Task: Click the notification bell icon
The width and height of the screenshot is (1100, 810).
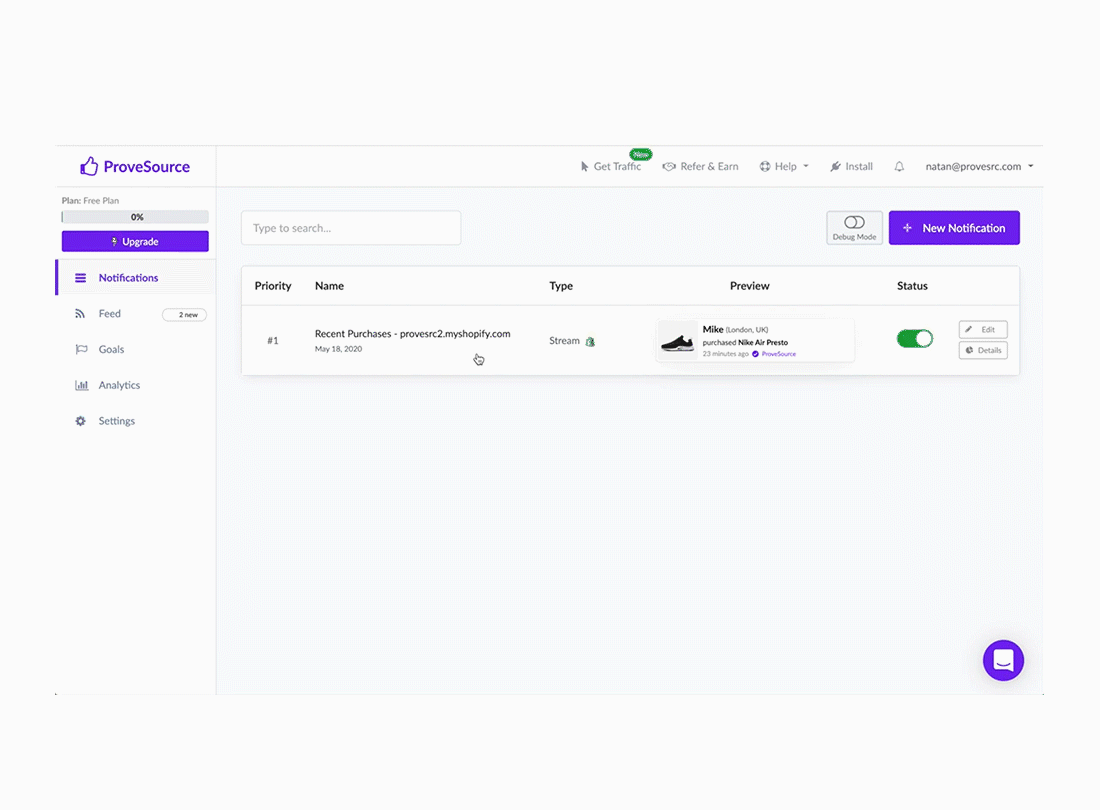Action: (x=899, y=166)
